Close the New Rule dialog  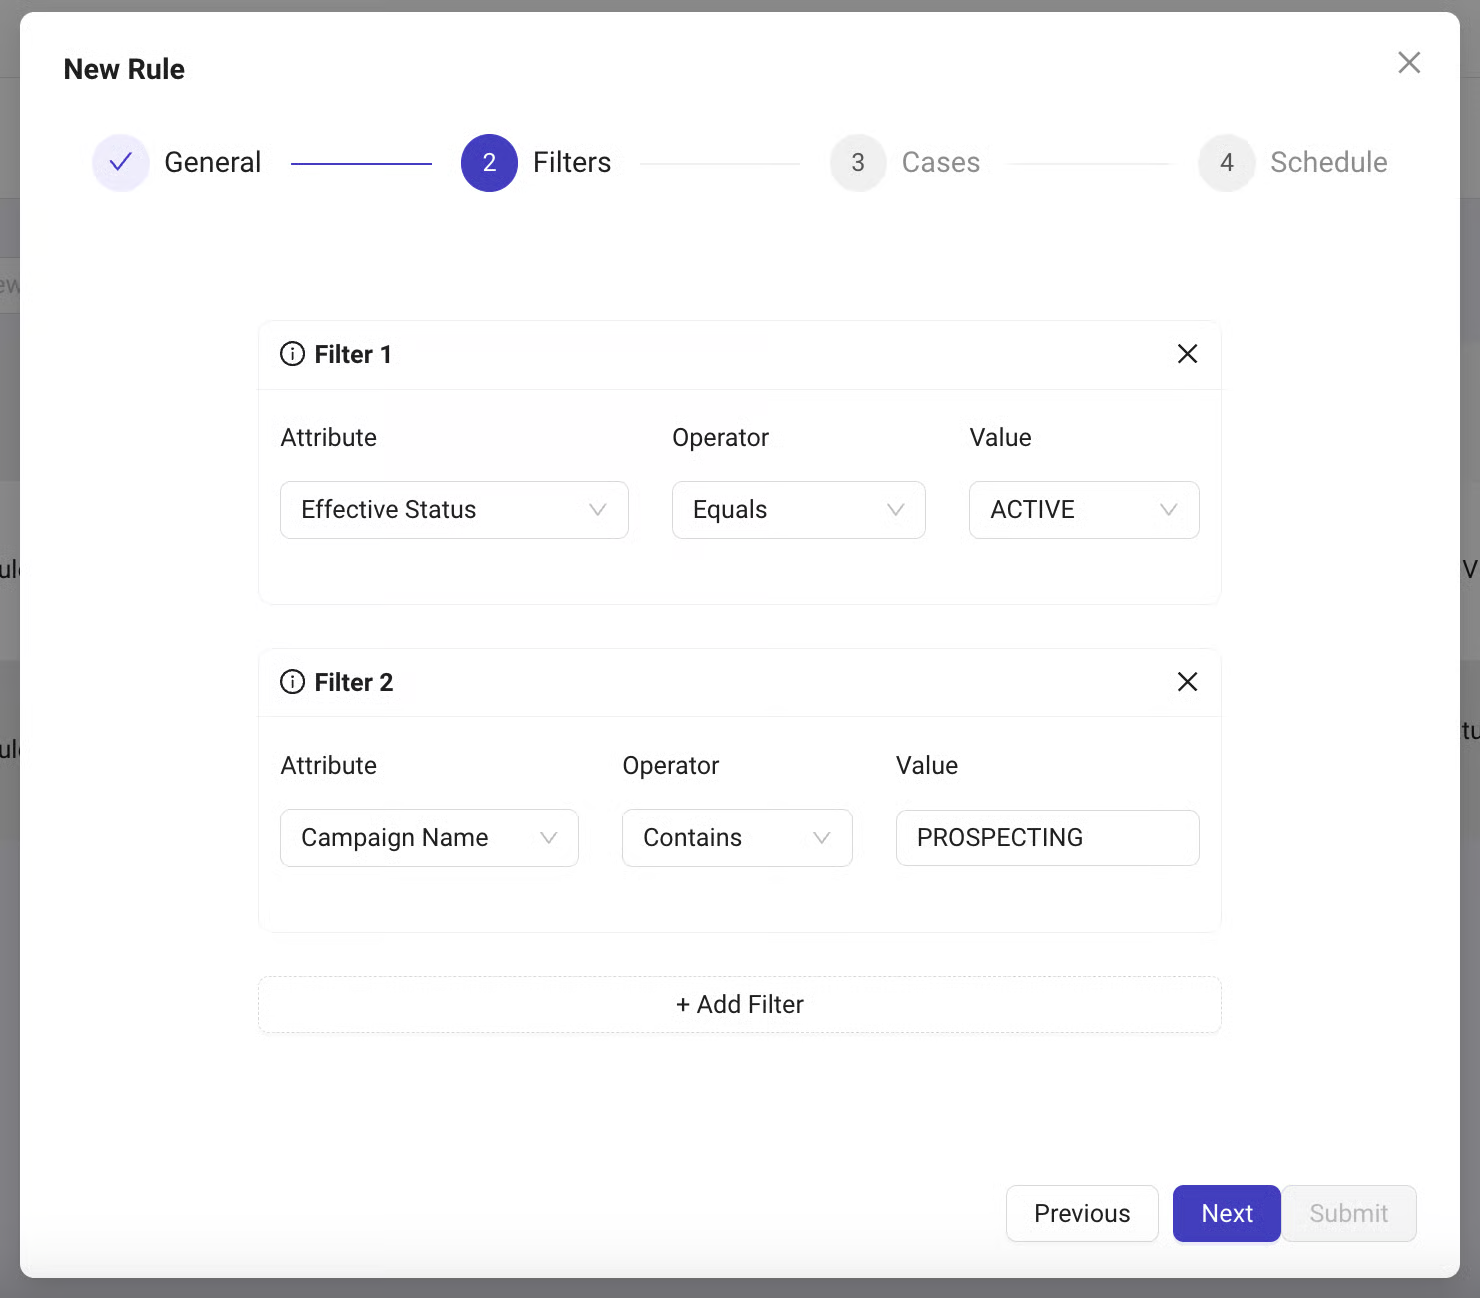point(1409,63)
